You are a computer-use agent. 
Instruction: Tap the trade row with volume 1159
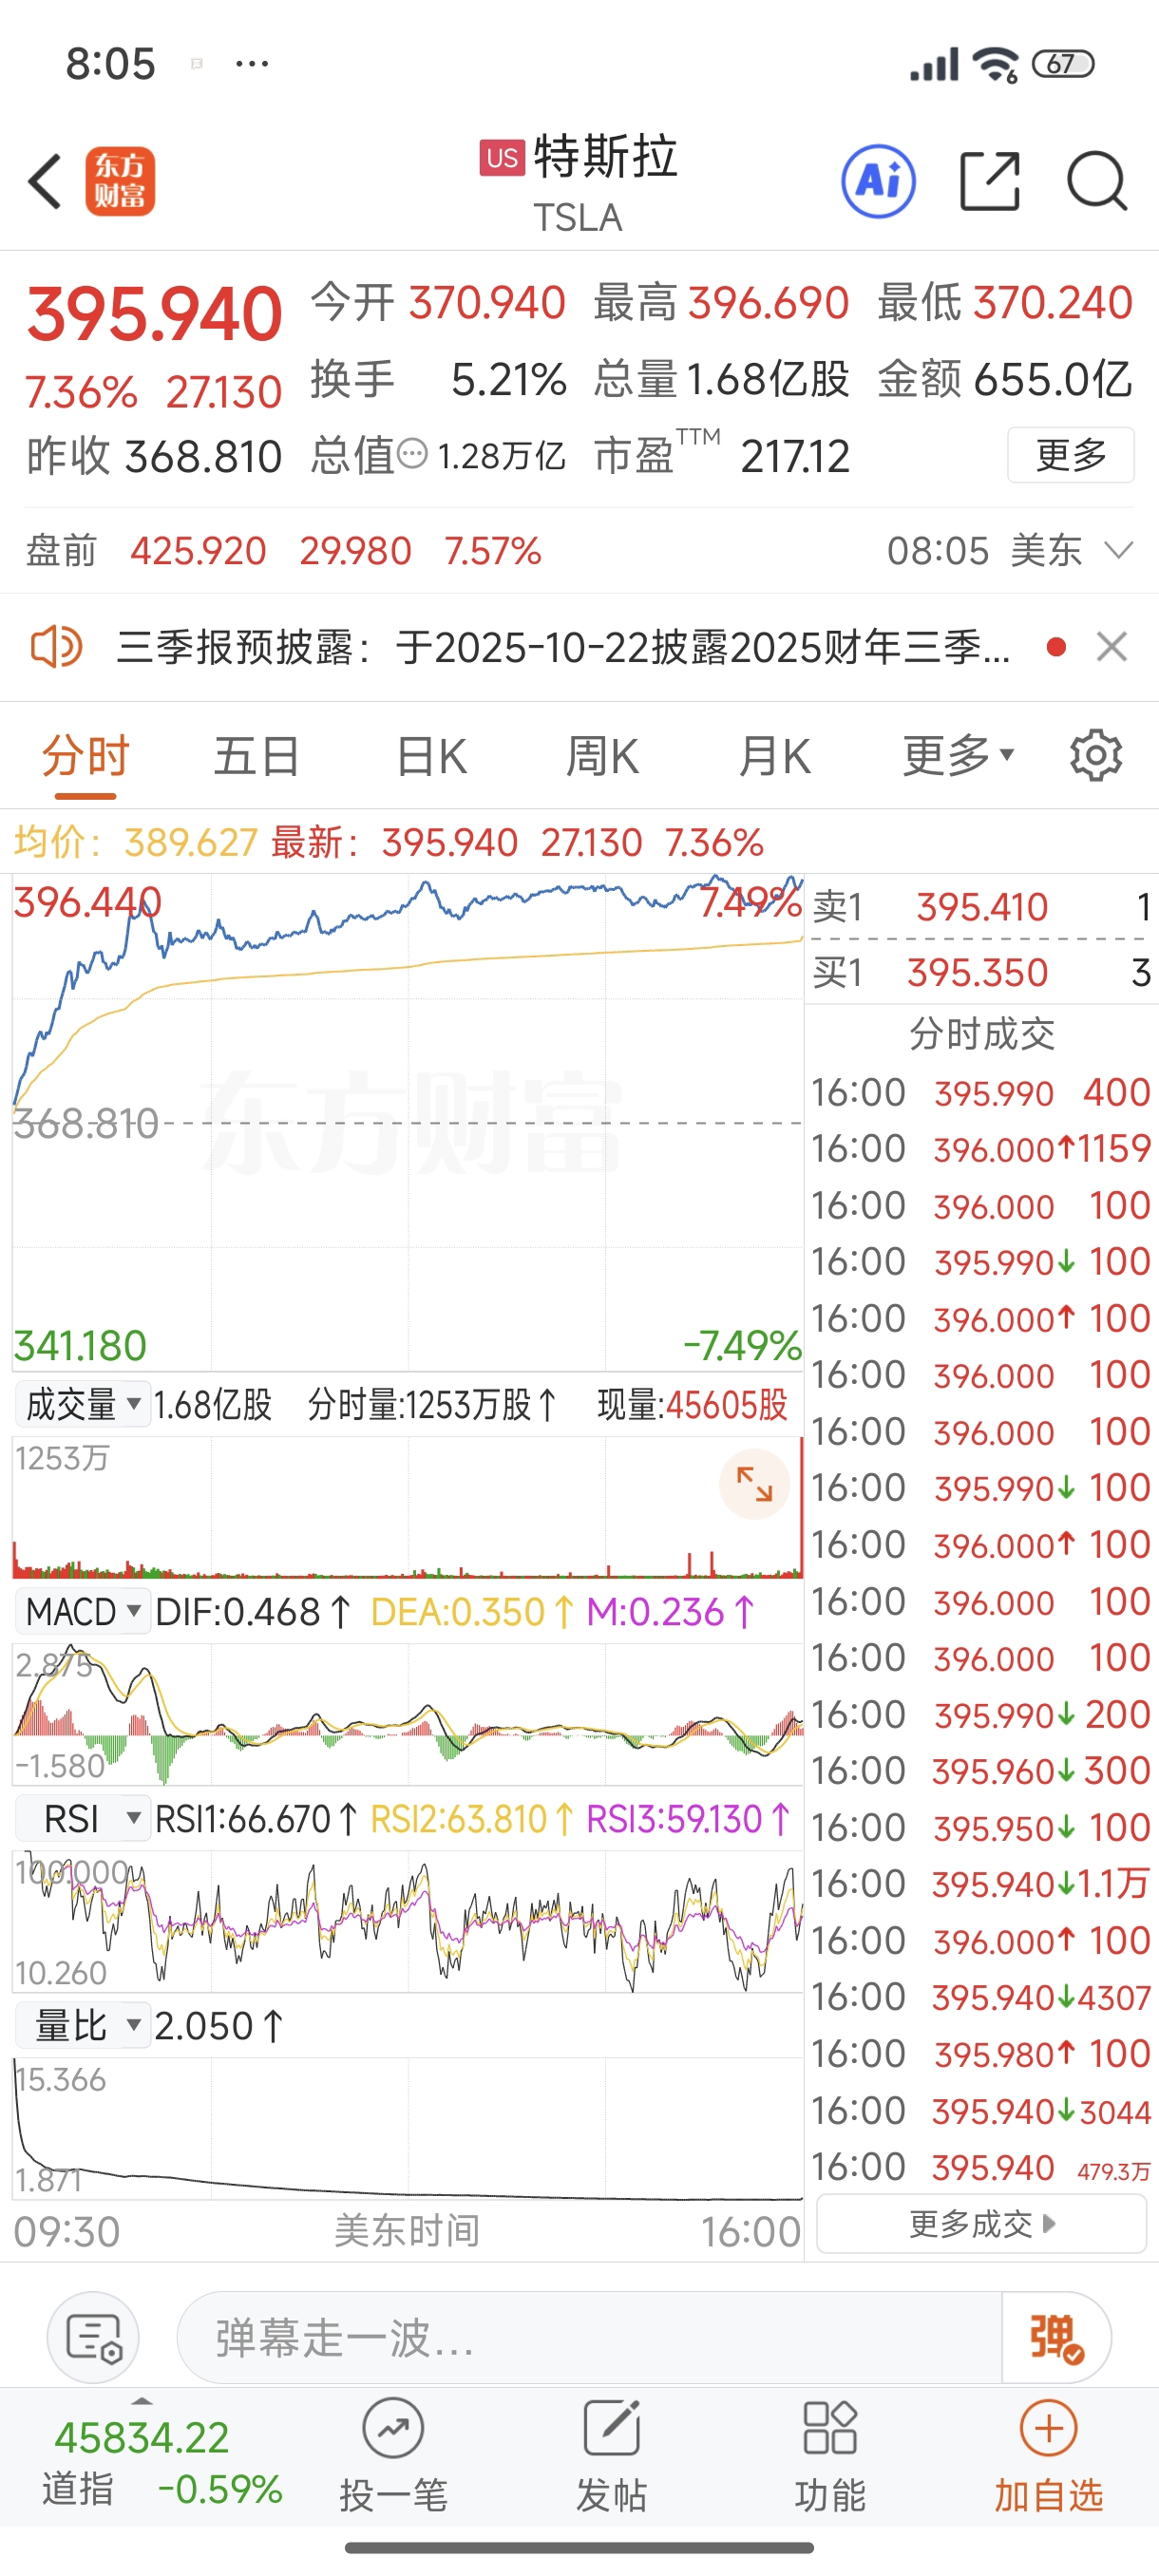click(981, 1148)
